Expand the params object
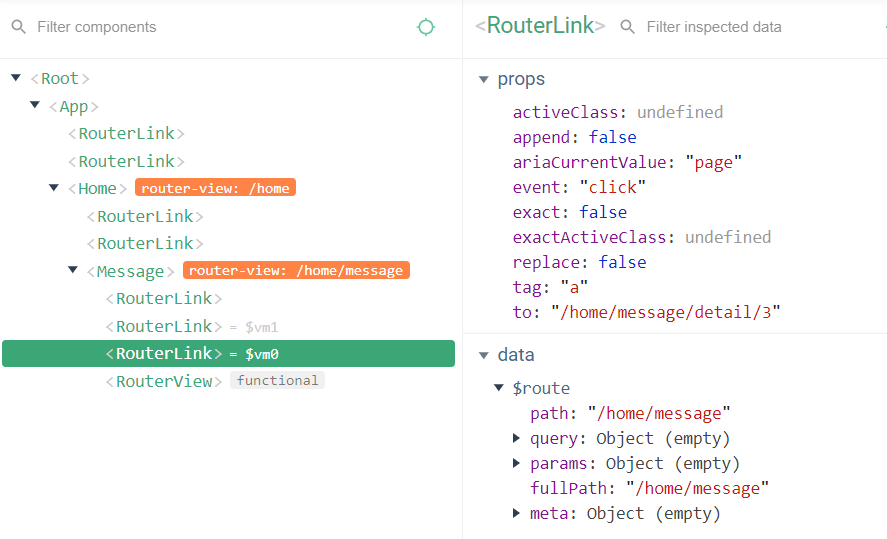Image resolution: width=887 pixels, height=539 pixels. point(516,463)
